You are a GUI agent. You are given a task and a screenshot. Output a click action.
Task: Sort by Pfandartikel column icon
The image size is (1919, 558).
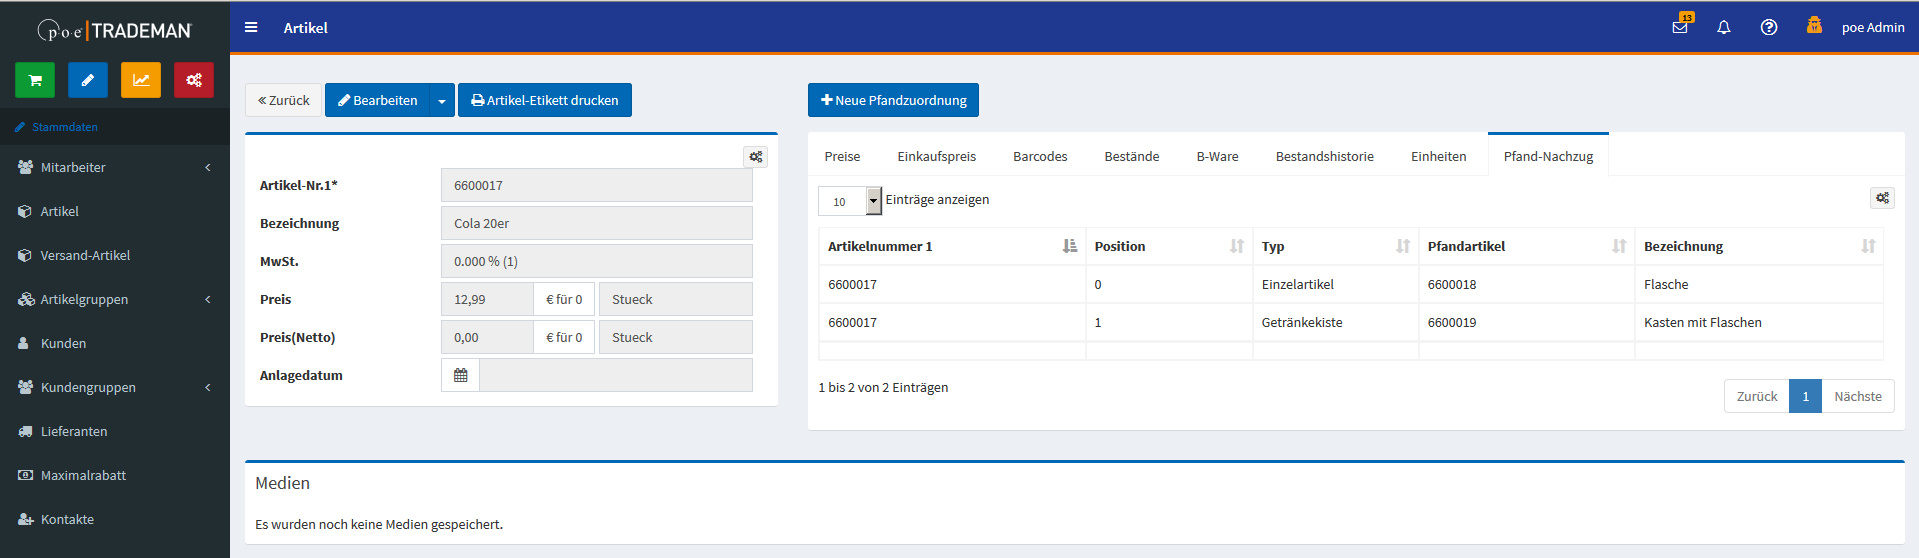tap(1619, 246)
